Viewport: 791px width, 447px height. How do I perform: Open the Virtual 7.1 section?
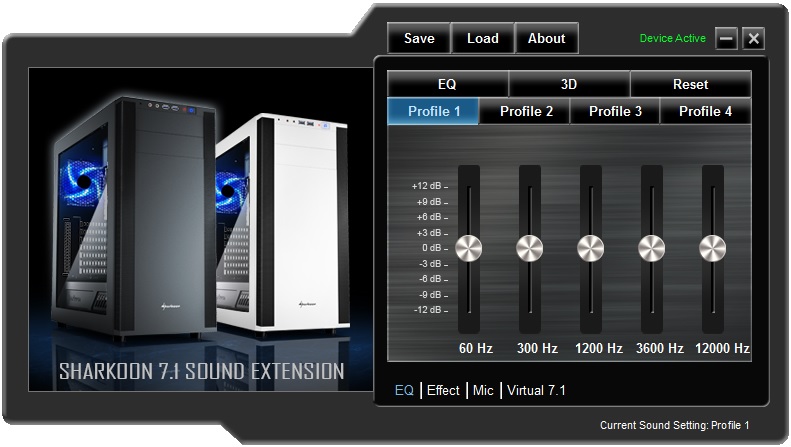point(536,390)
